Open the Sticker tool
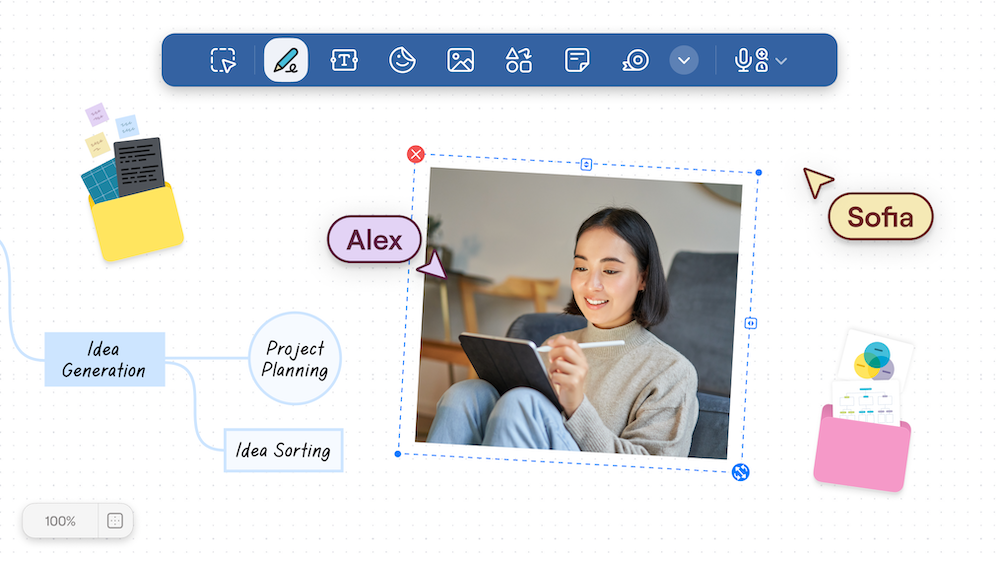The image size is (1000, 563). click(402, 60)
